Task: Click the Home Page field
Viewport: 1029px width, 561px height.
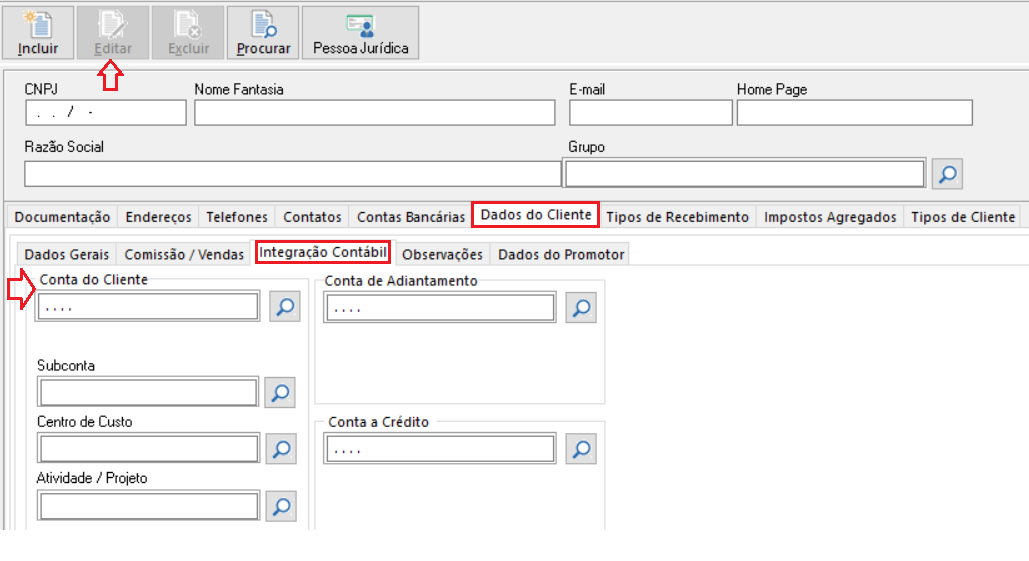Action: pos(854,113)
